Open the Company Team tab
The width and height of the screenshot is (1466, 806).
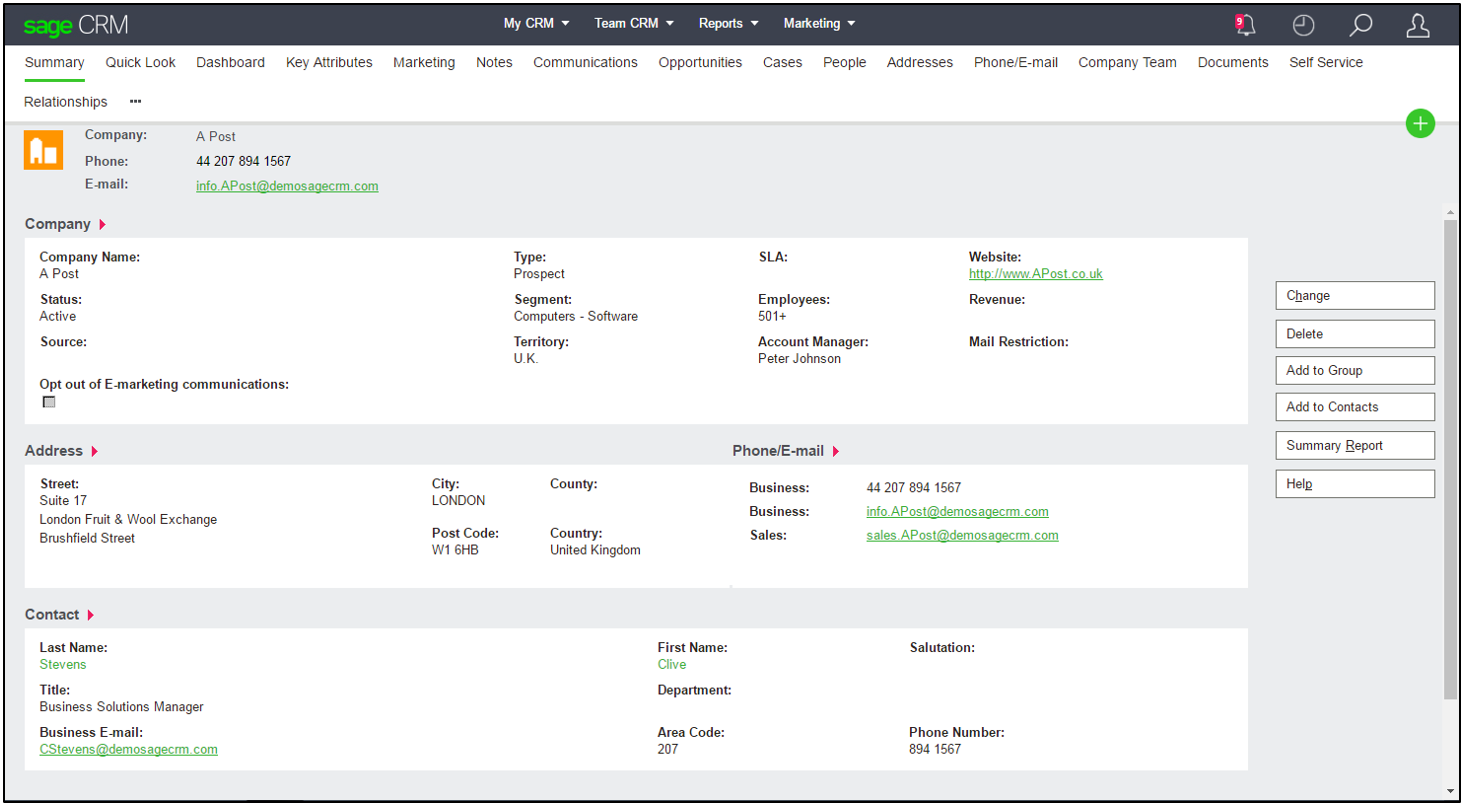click(x=1127, y=62)
